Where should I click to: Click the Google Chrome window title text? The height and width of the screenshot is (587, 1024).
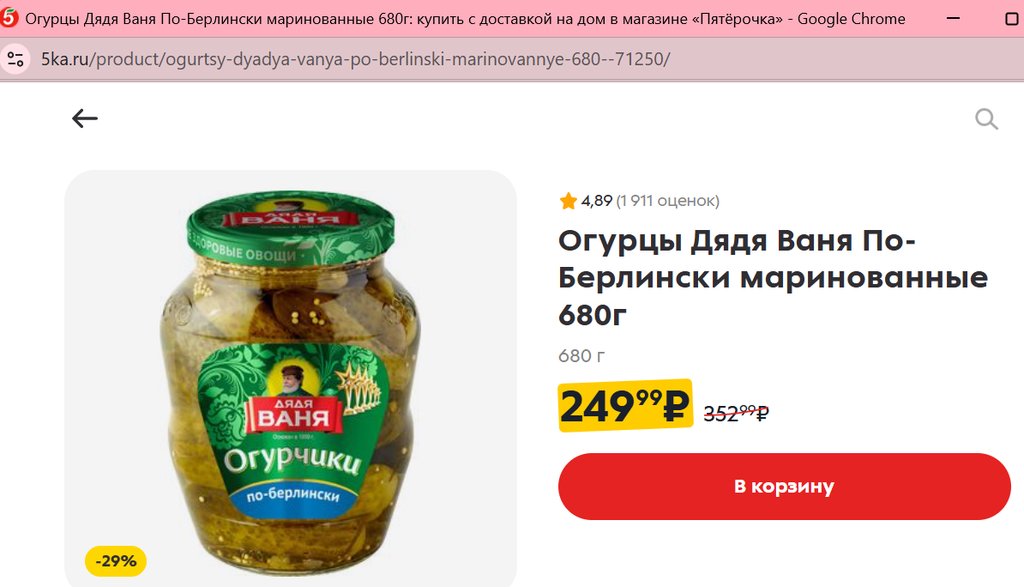tap(851, 19)
